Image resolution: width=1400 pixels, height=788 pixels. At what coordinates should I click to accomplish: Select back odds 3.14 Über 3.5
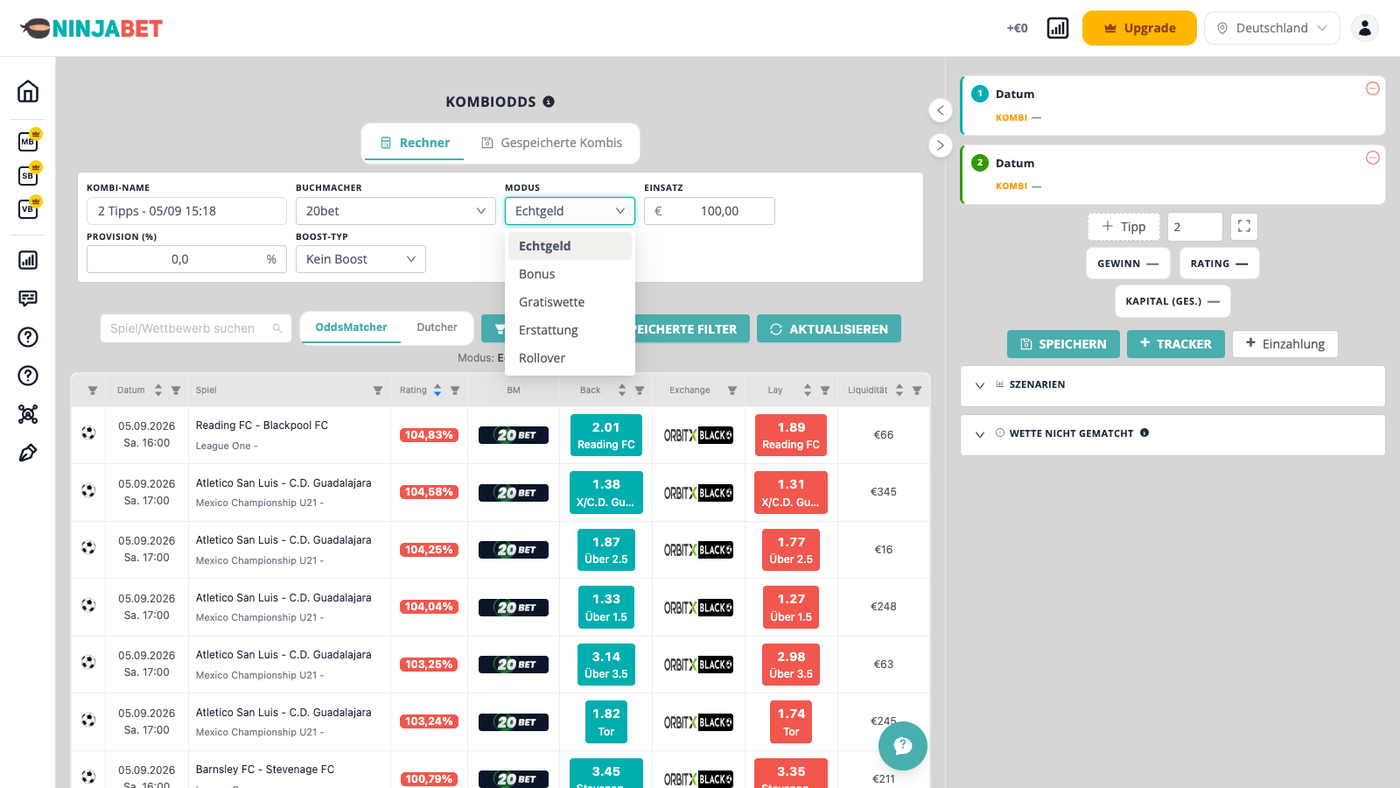(x=606, y=664)
